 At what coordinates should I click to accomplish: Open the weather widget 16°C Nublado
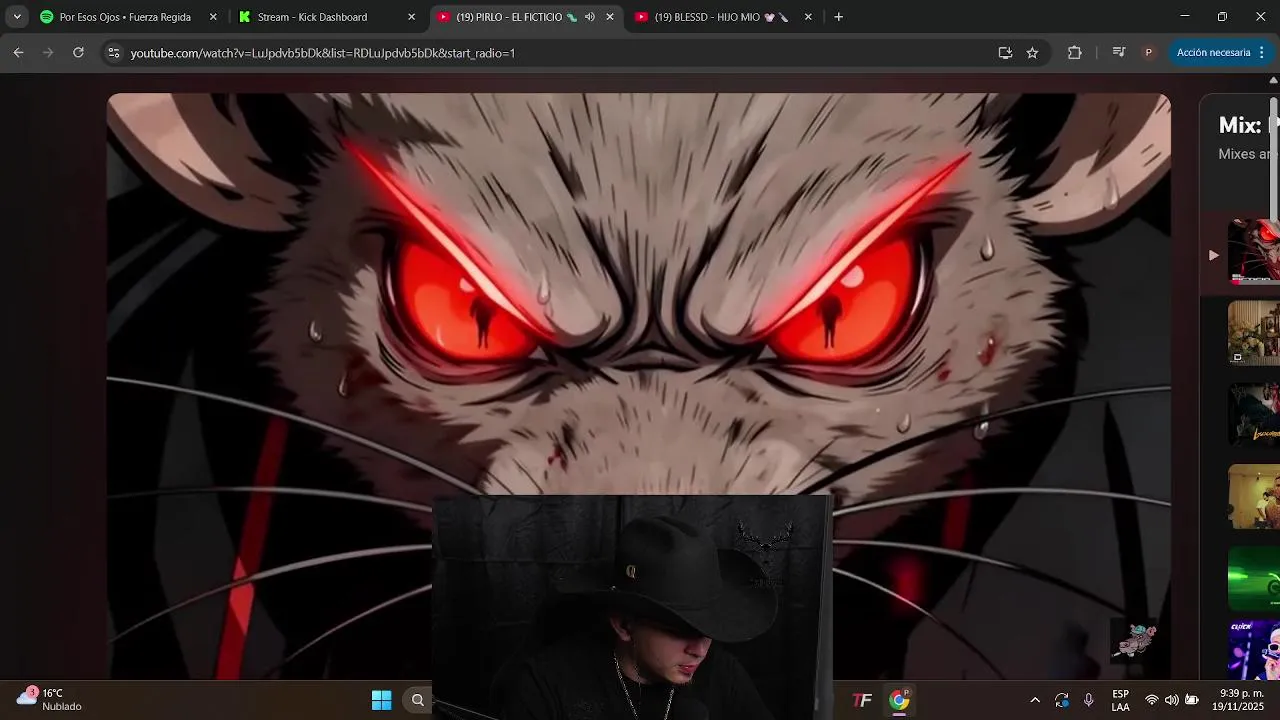[x=50, y=699]
